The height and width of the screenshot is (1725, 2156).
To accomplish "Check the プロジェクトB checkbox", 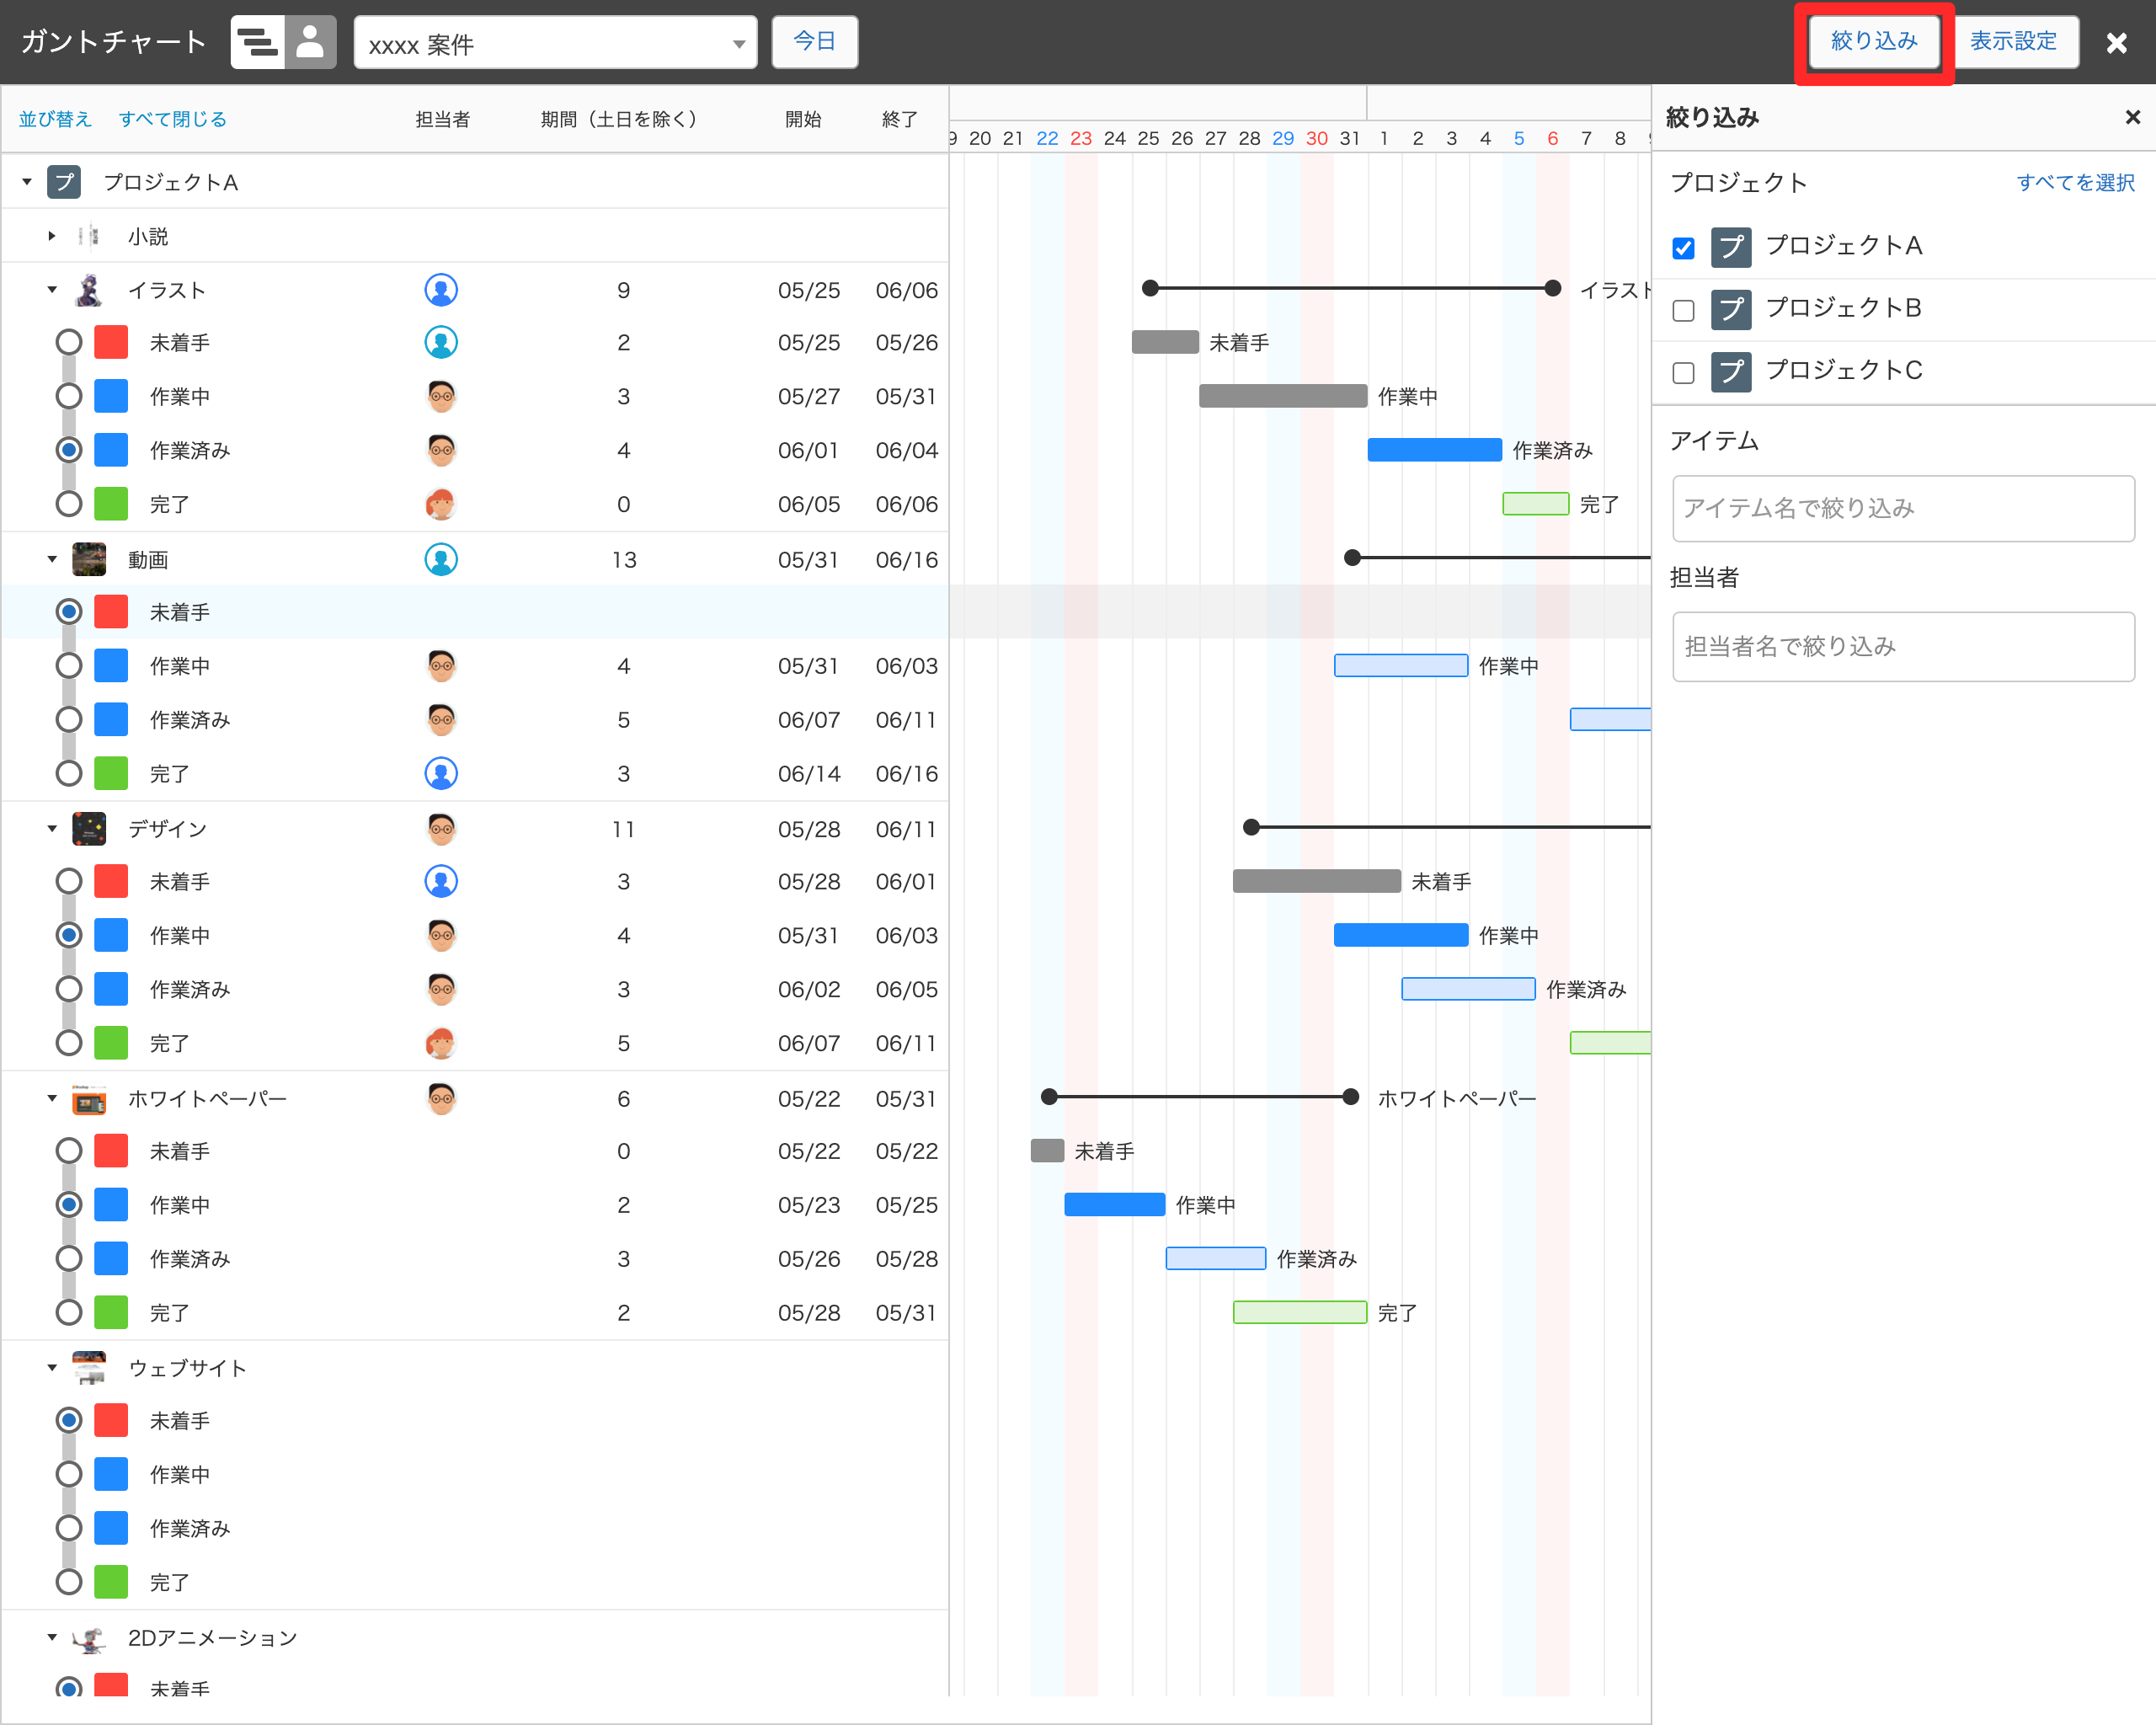I will pos(1683,310).
